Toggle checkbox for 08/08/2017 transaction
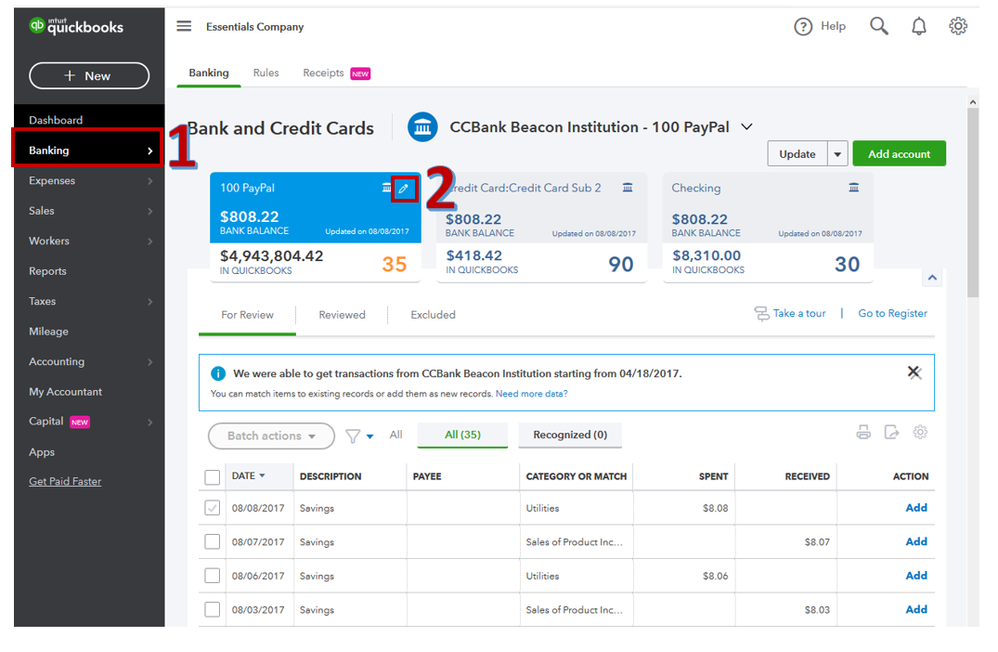 coord(212,507)
